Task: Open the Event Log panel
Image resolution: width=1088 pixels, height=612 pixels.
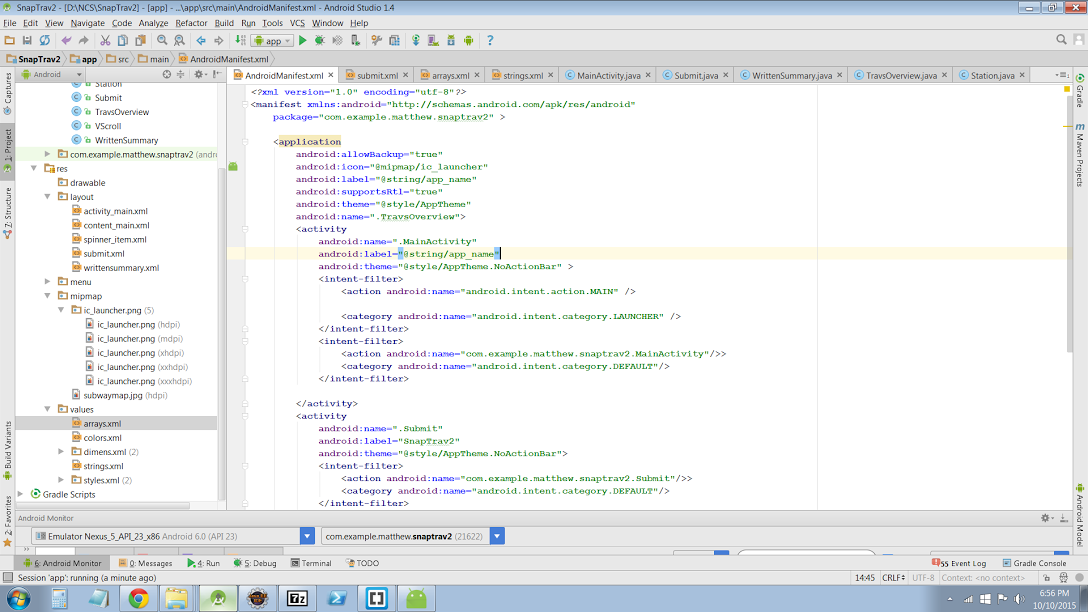Action: (x=963, y=563)
